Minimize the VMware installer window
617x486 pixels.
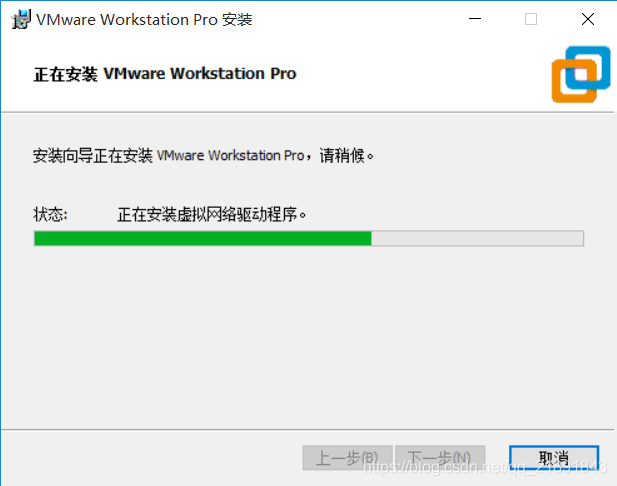475,19
